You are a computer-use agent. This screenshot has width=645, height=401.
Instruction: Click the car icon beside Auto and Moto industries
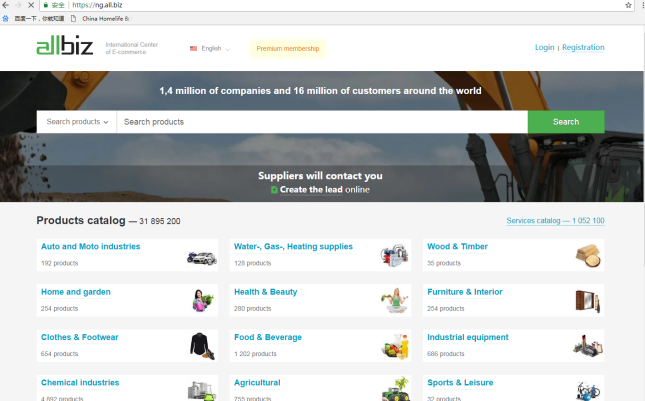point(202,255)
